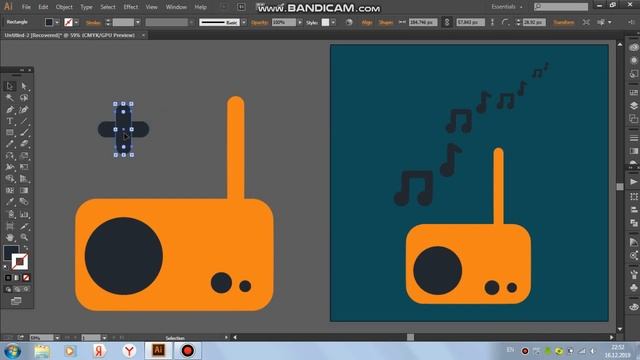The width and height of the screenshot is (640, 360).
Task: Select the Scale tool
Action: [24, 156]
